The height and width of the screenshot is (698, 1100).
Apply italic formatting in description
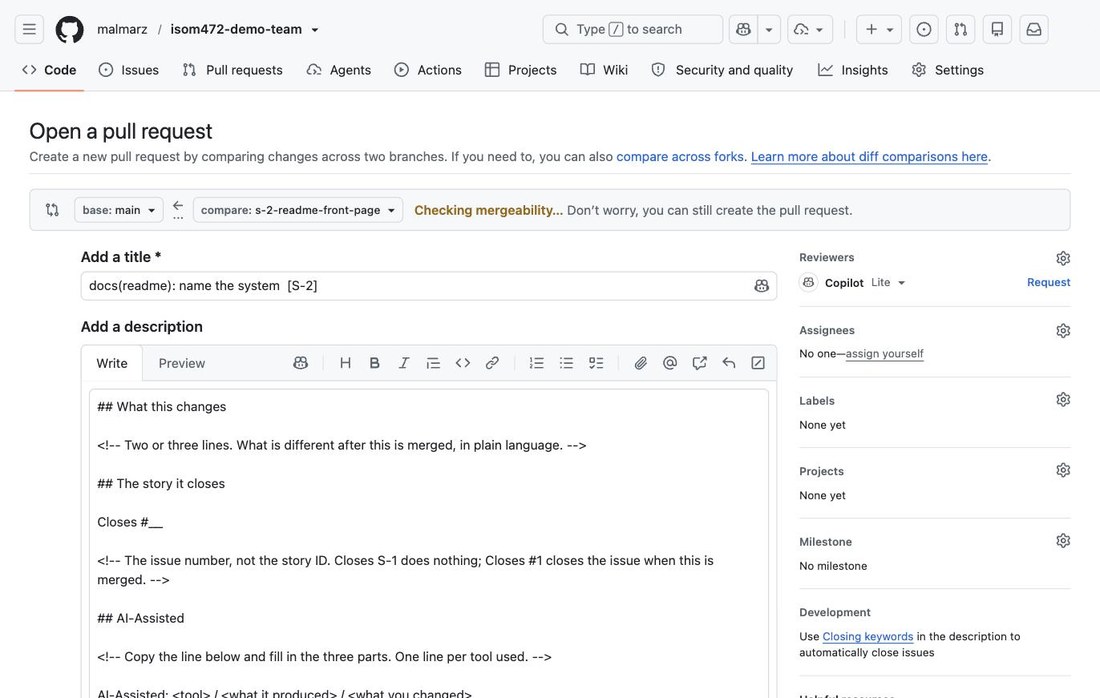point(404,363)
